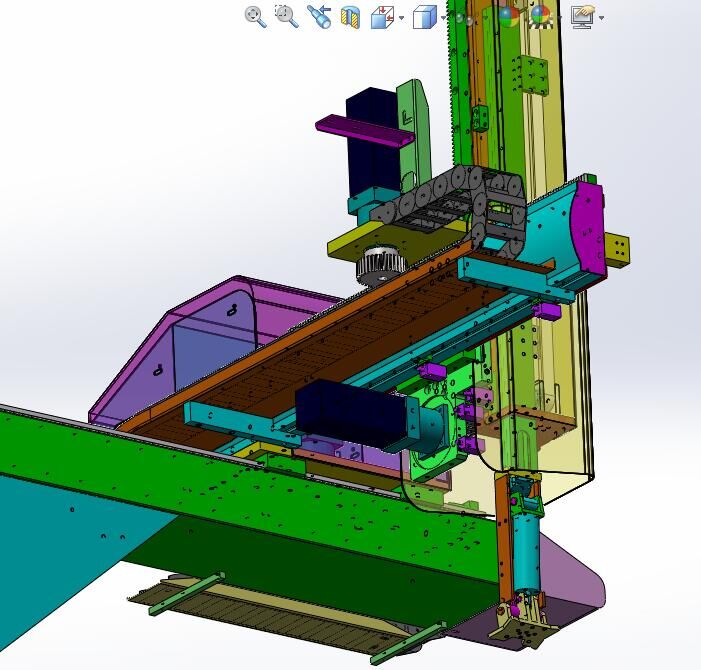The image size is (701, 670).
Task: Toggle the Section View tool
Action: (350, 17)
